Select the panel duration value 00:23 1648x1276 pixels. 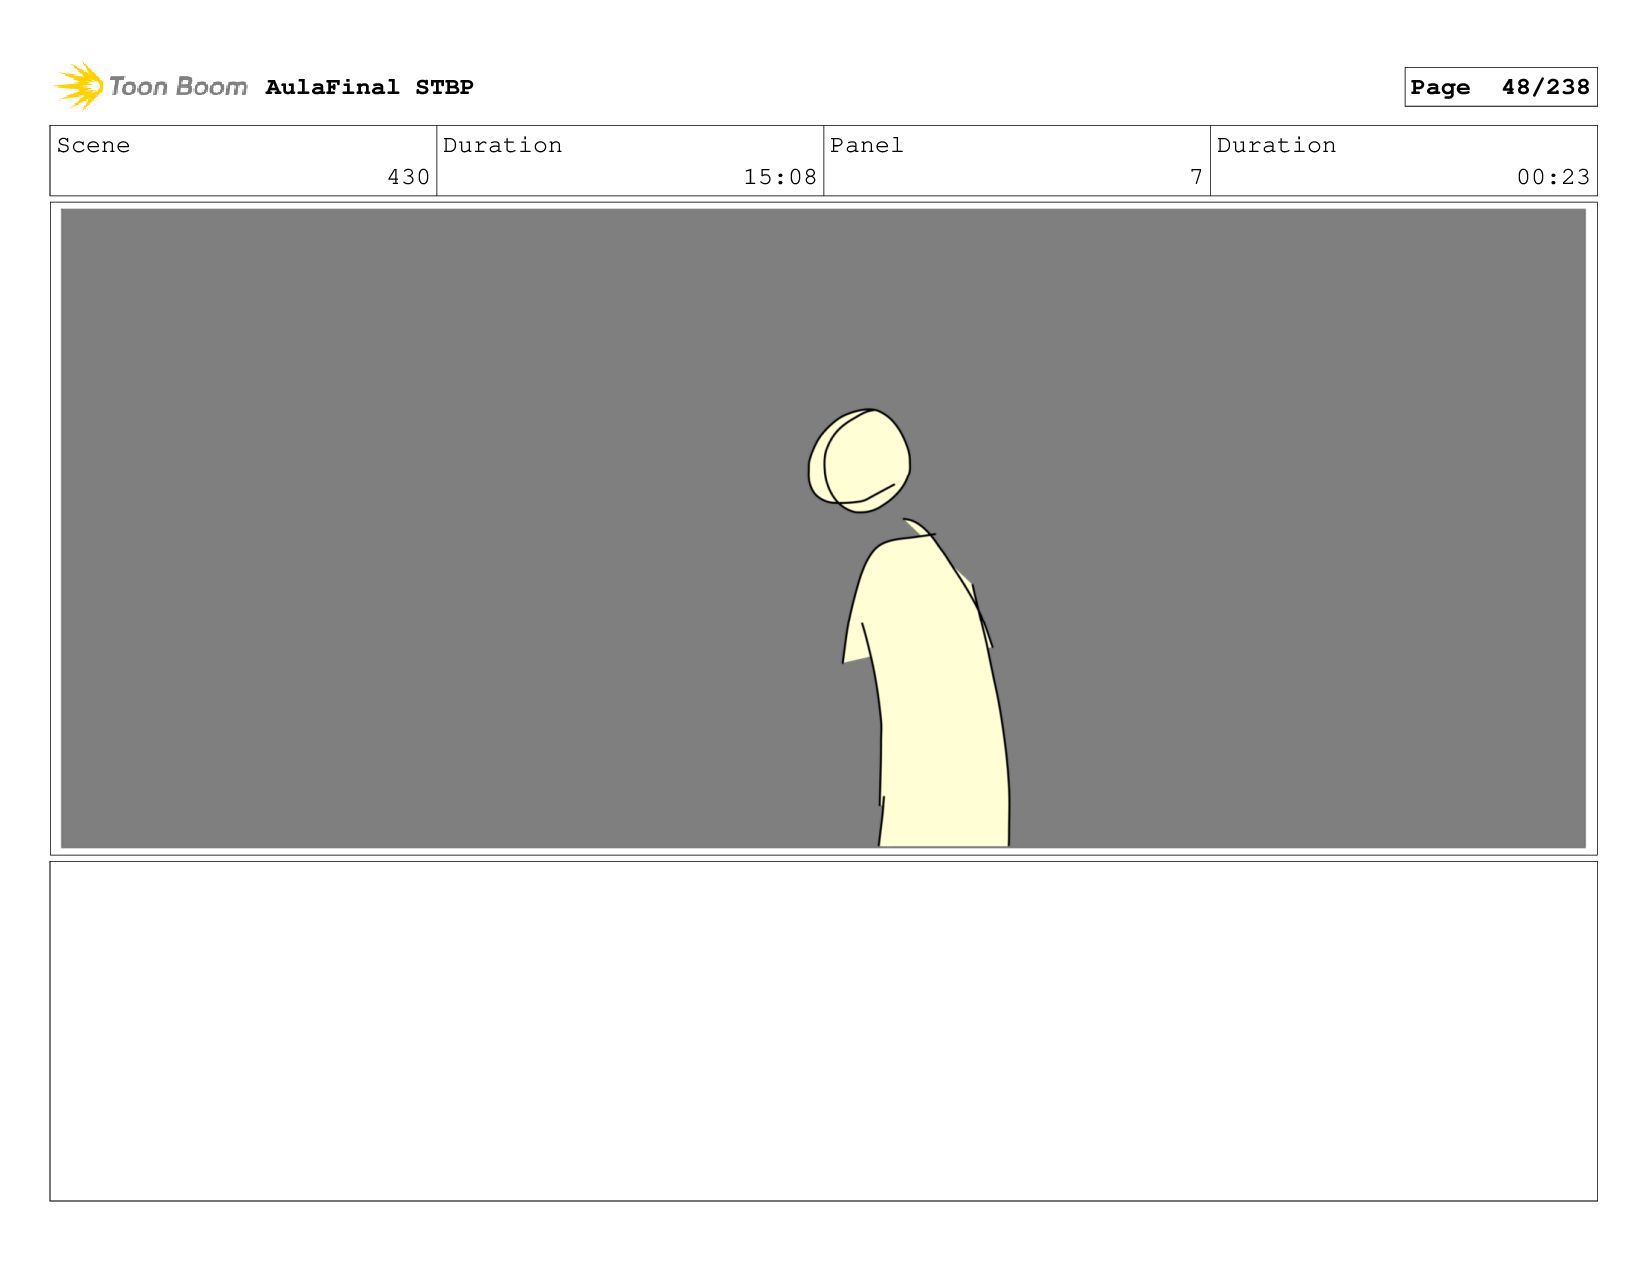[x=1553, y=177]
